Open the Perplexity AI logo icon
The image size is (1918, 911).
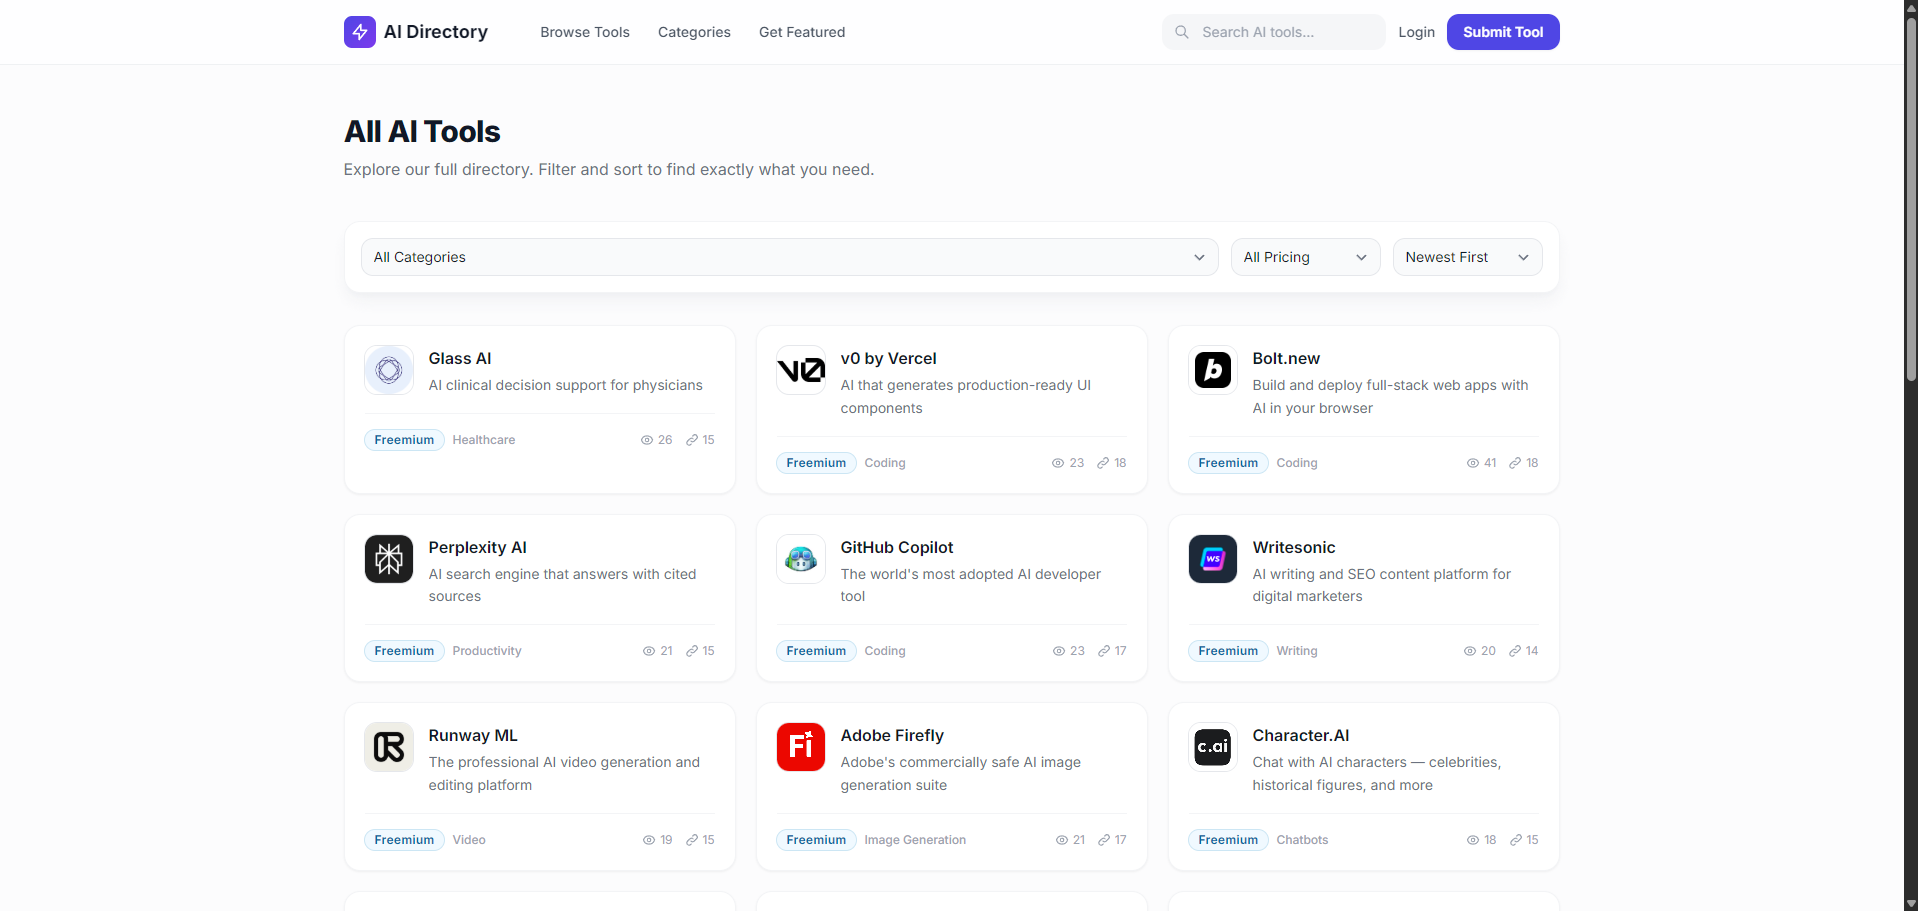tap(389, 559)
